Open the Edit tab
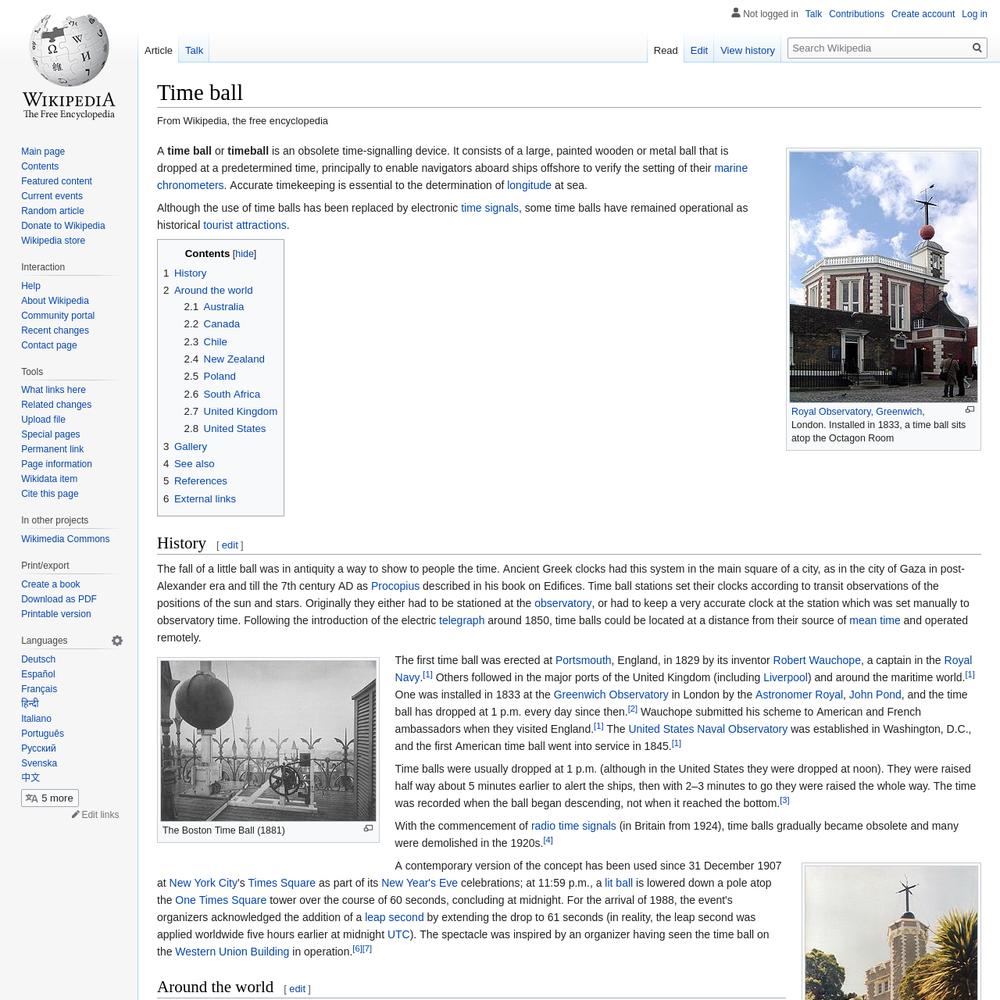The width and height of the screenshot is (1000, 1000). click(x=698, y=50)
